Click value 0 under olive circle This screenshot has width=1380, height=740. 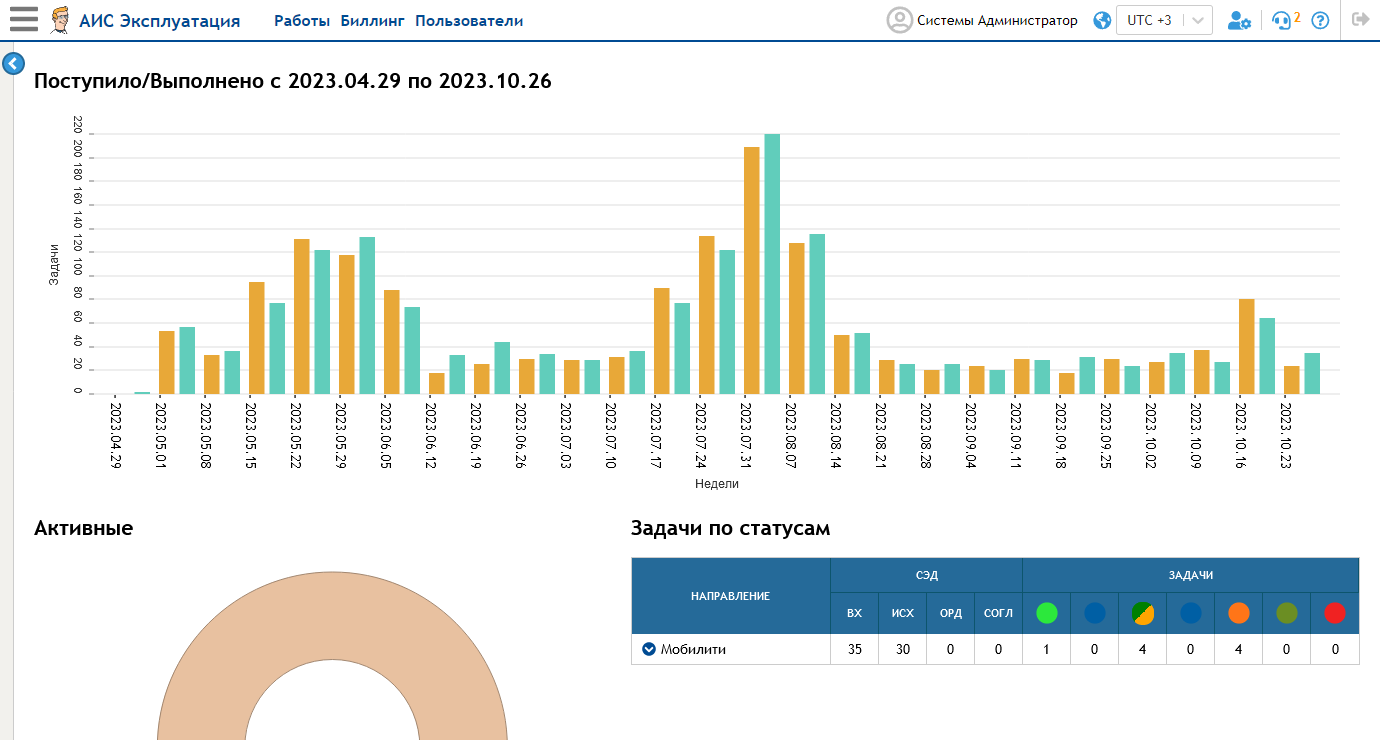[x=1287, y=649]
